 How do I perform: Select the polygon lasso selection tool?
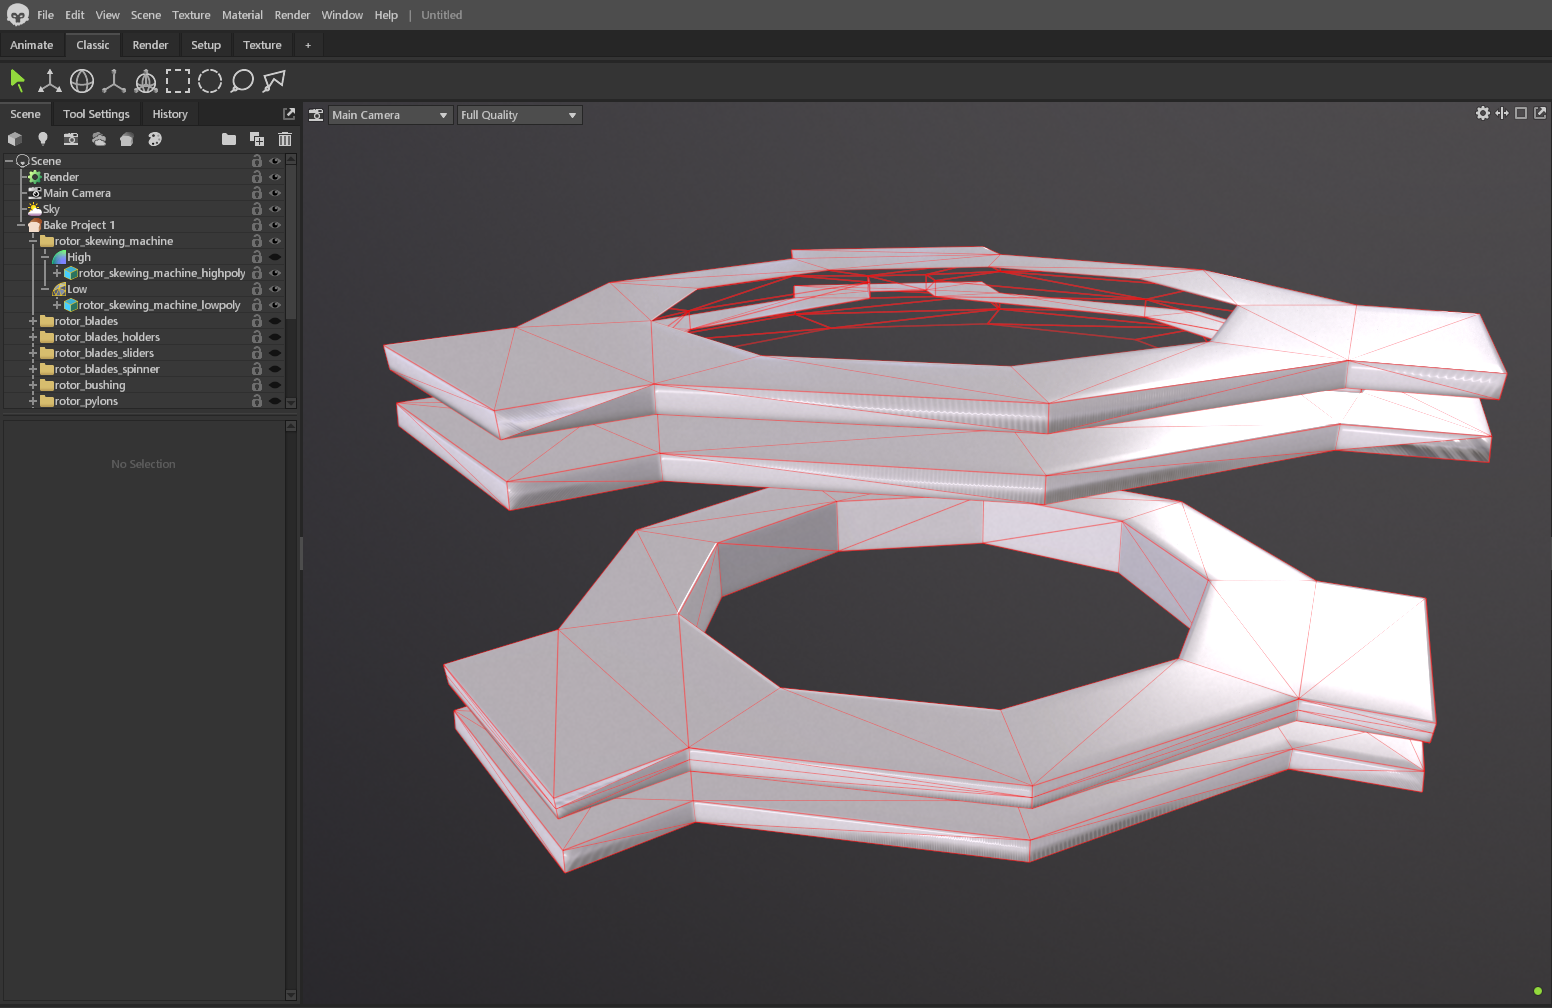[x=274, y=81]
